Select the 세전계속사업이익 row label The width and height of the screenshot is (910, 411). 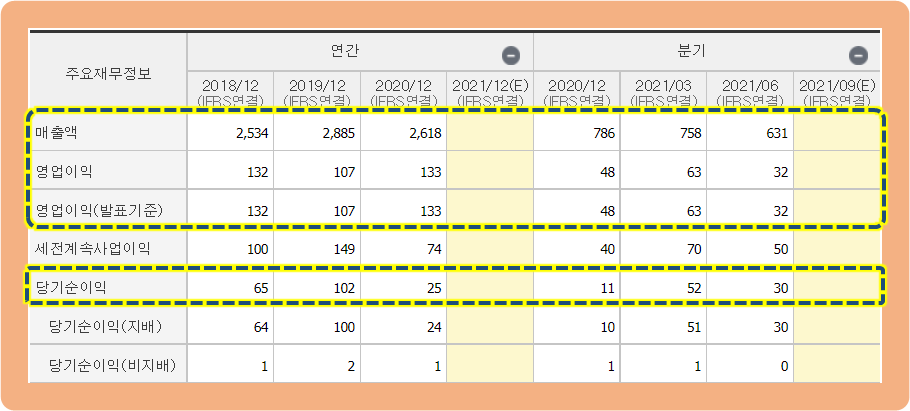[x=93, y=250]
